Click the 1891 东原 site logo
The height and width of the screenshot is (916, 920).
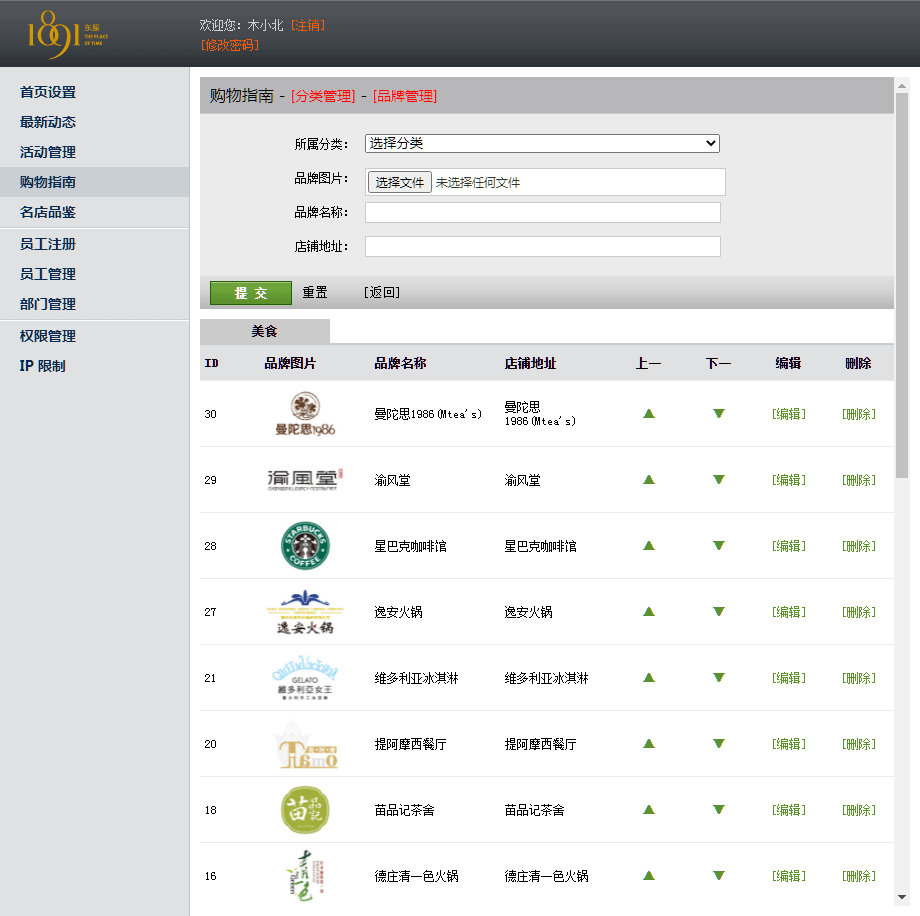coord(67,34)
